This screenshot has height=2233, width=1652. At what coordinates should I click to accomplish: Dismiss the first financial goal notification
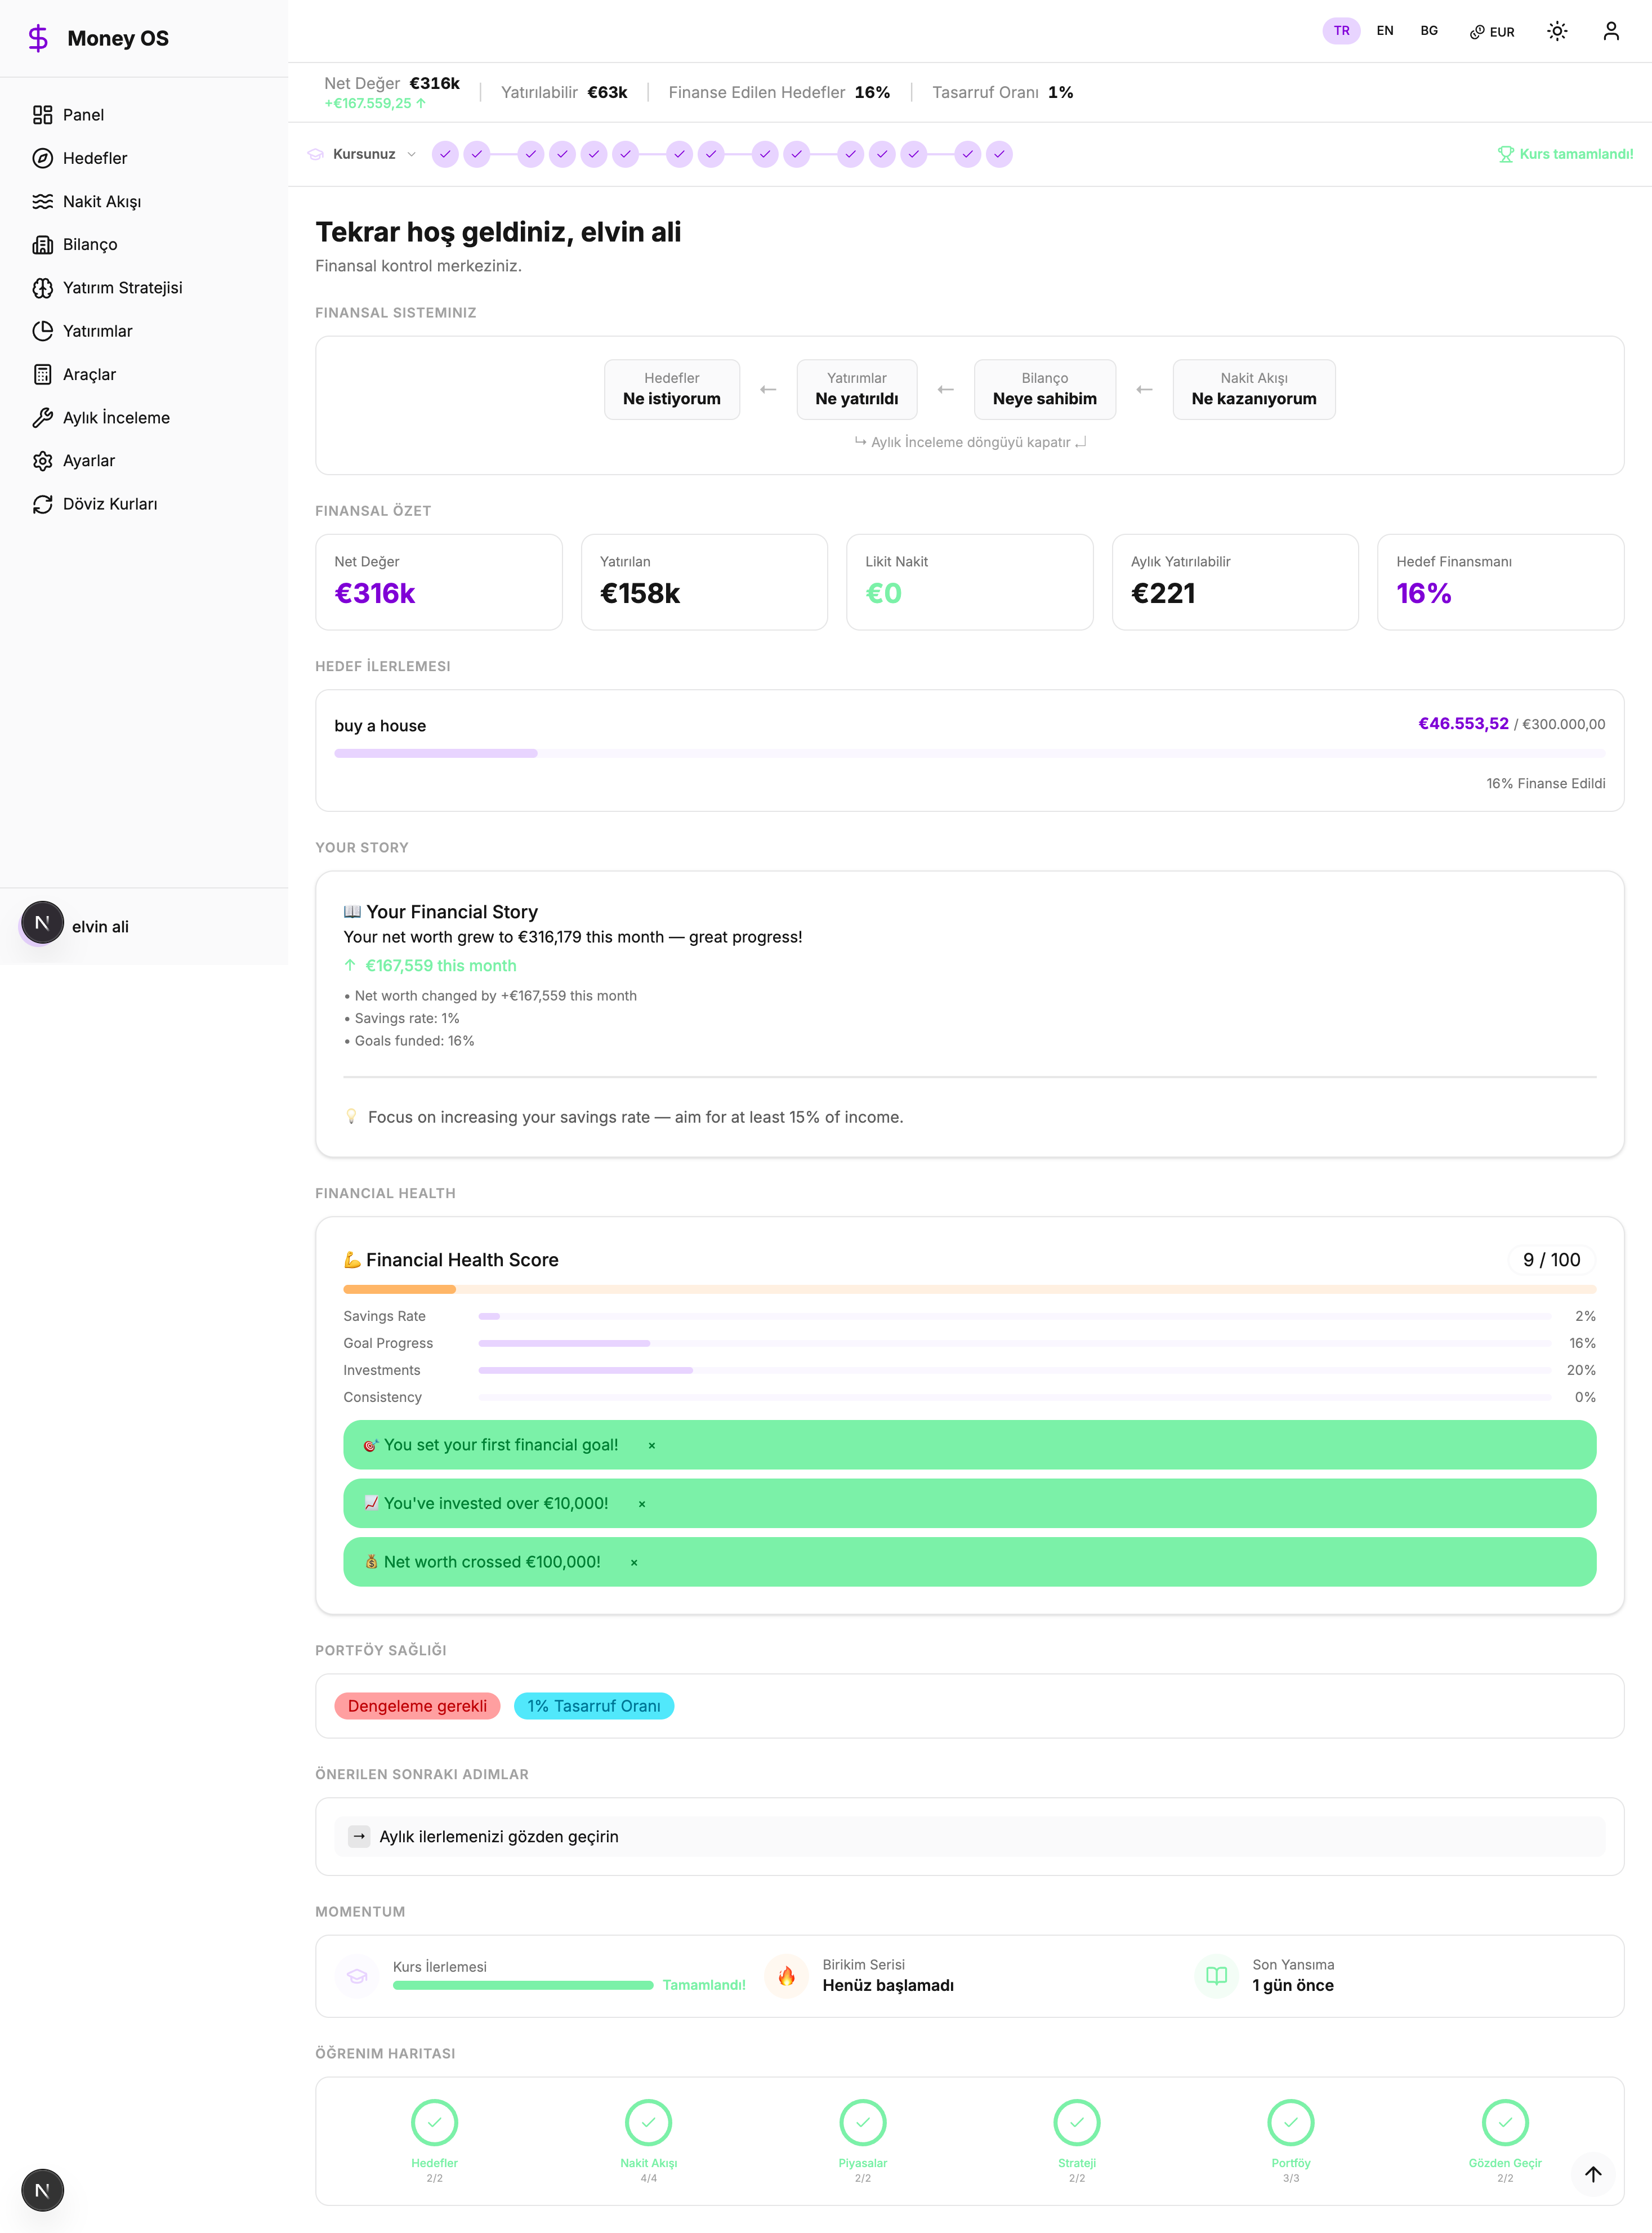[x=652, y=1445]
